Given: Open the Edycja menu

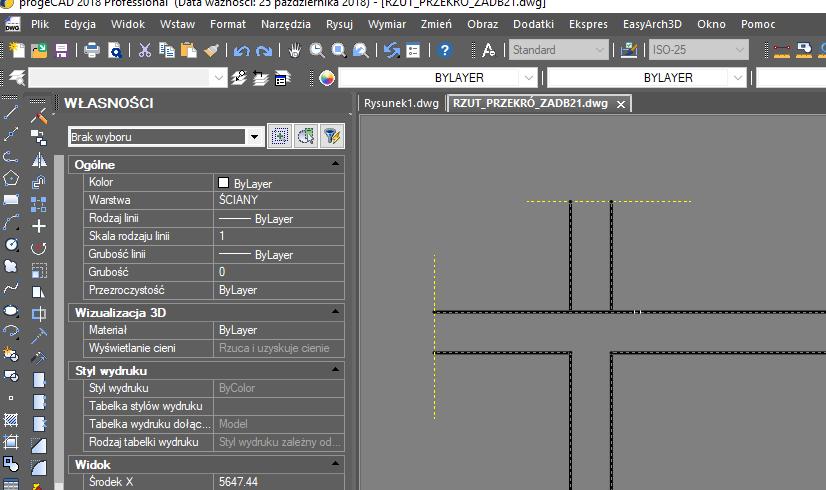Looking at the screenshot, I should pos(80,24).
